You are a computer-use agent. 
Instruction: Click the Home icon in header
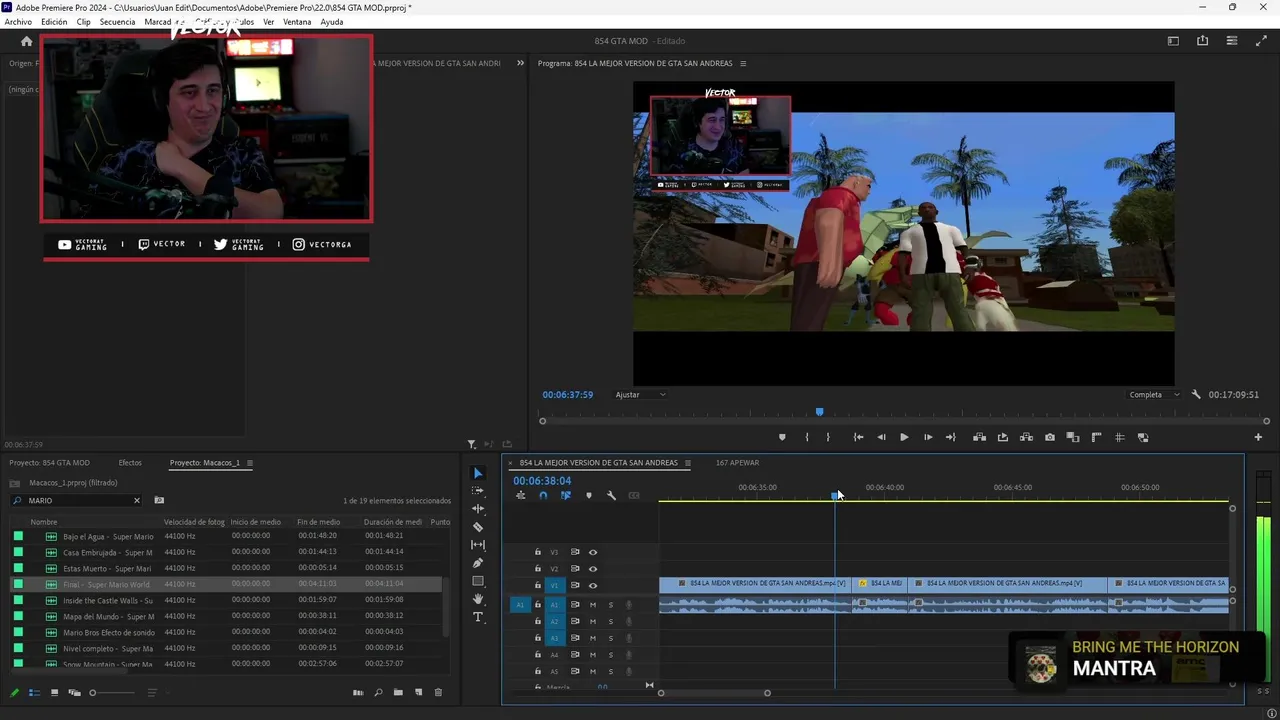[27, 41]
